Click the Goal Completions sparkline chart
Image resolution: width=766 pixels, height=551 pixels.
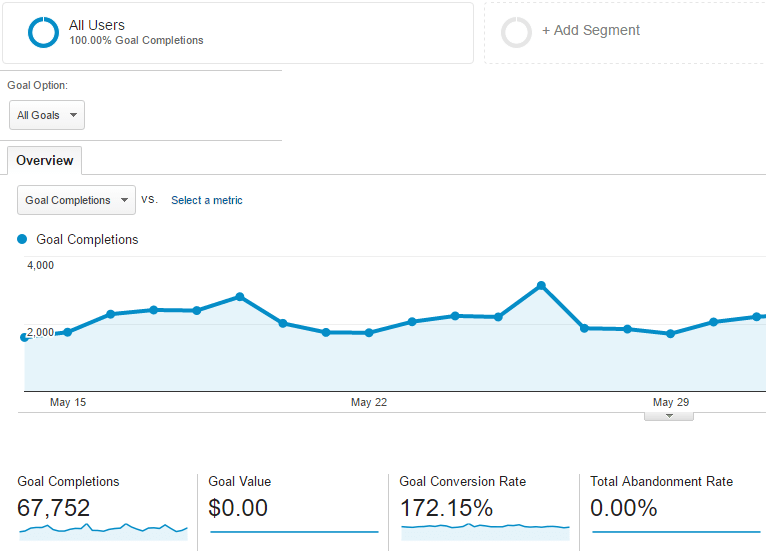pyautogui.click(x=103, y=528)
